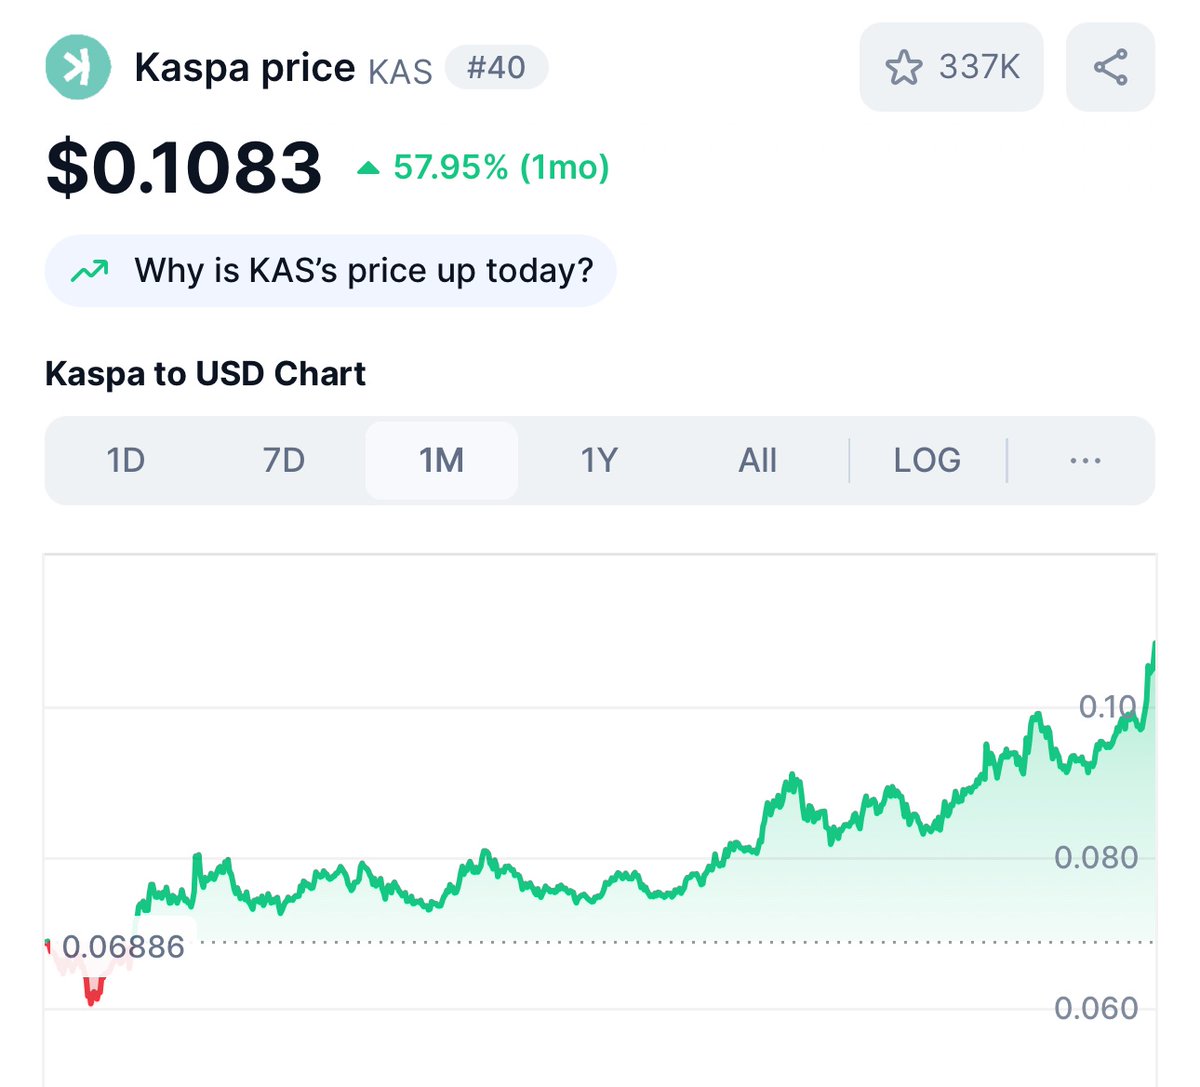Switch chart to 7D range
Viewport: 1200px width, 1087px height.
284,460
